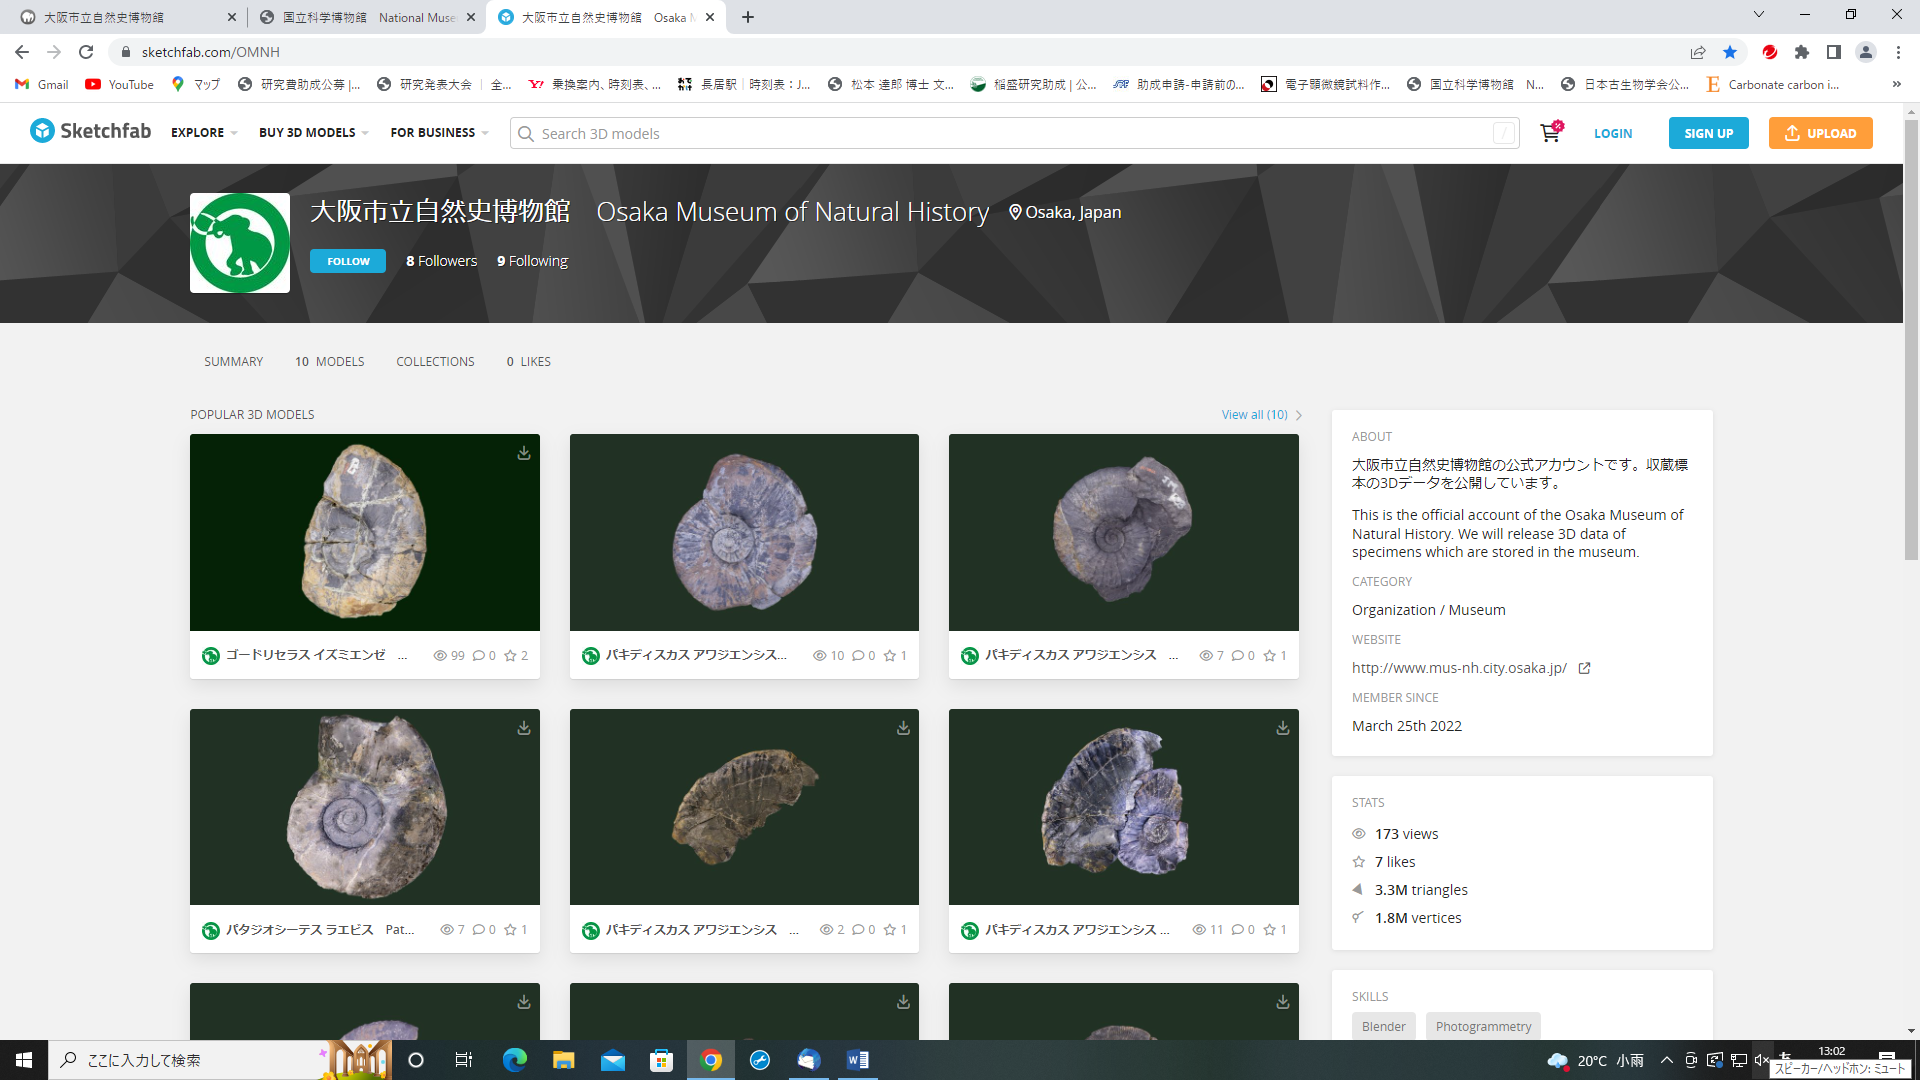This screenshot has width=1920, height=1080.
Task: Click the museum mammoth avatar
Action: click(240, 243)
